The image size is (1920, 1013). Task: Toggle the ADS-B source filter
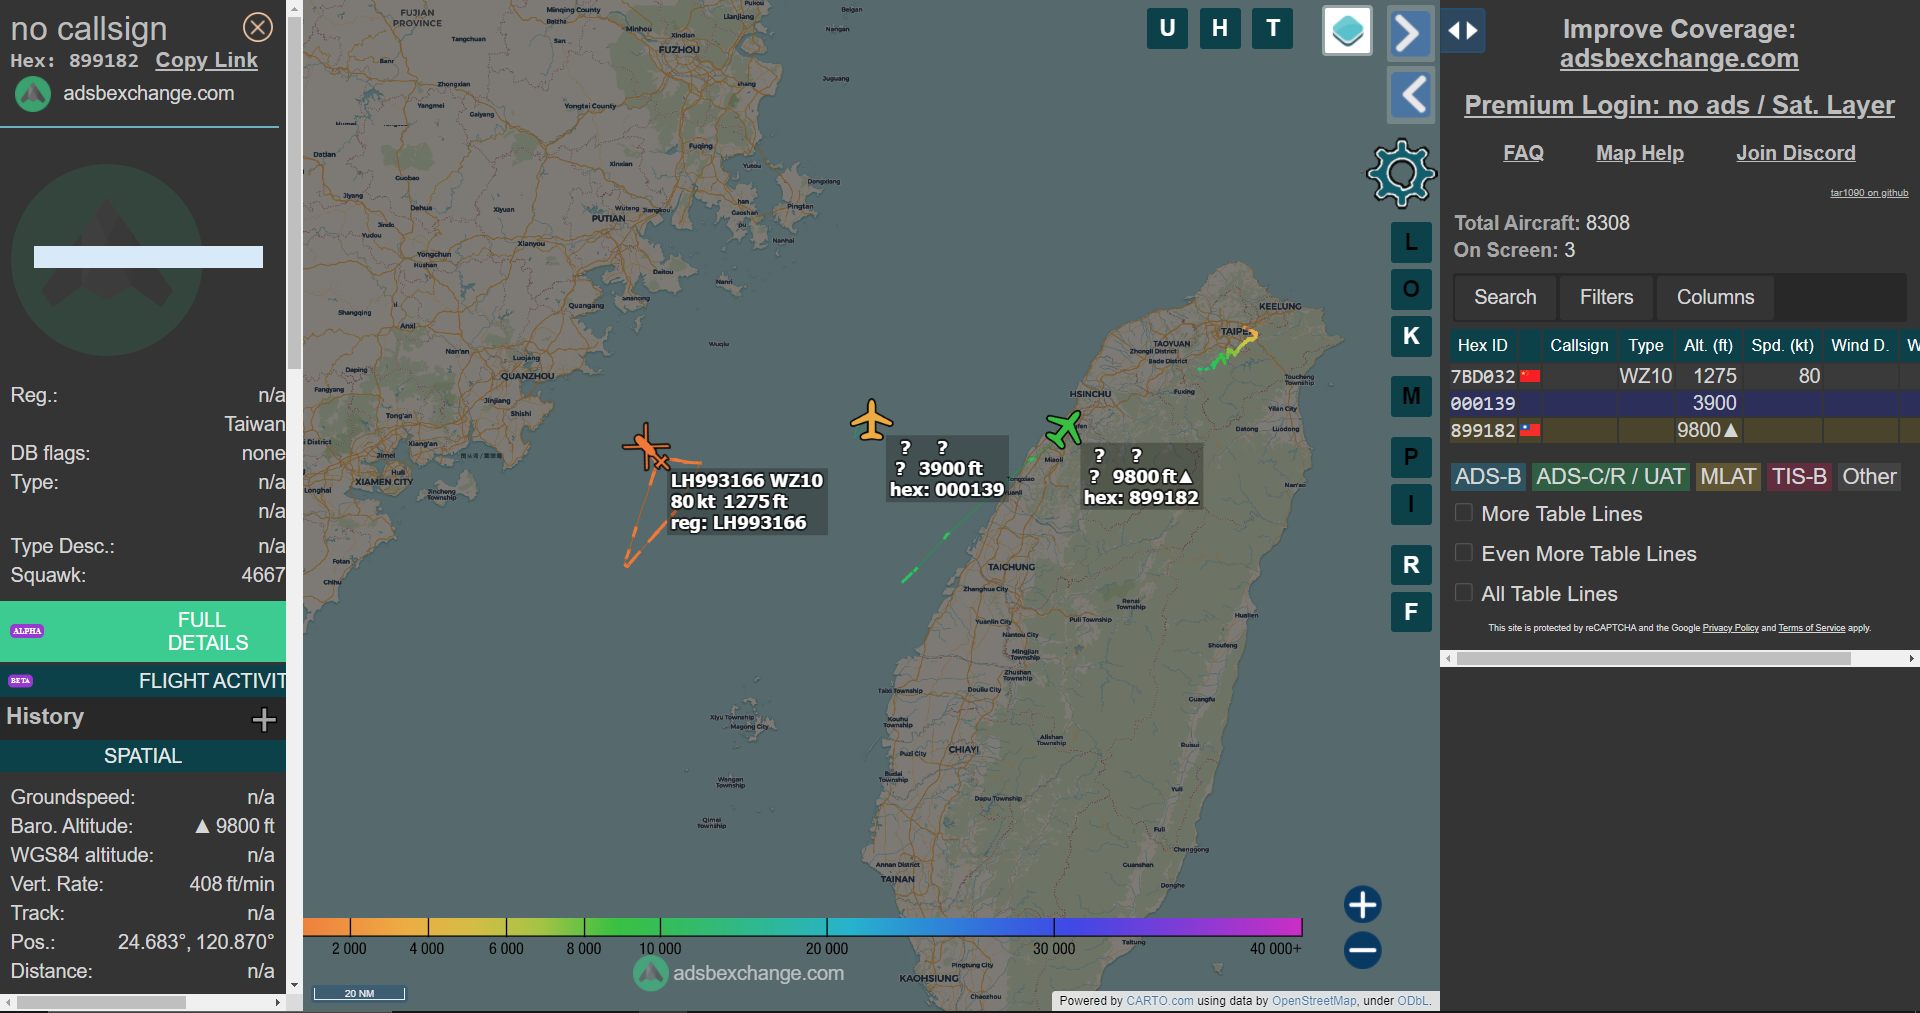[x=1488, y=477]
